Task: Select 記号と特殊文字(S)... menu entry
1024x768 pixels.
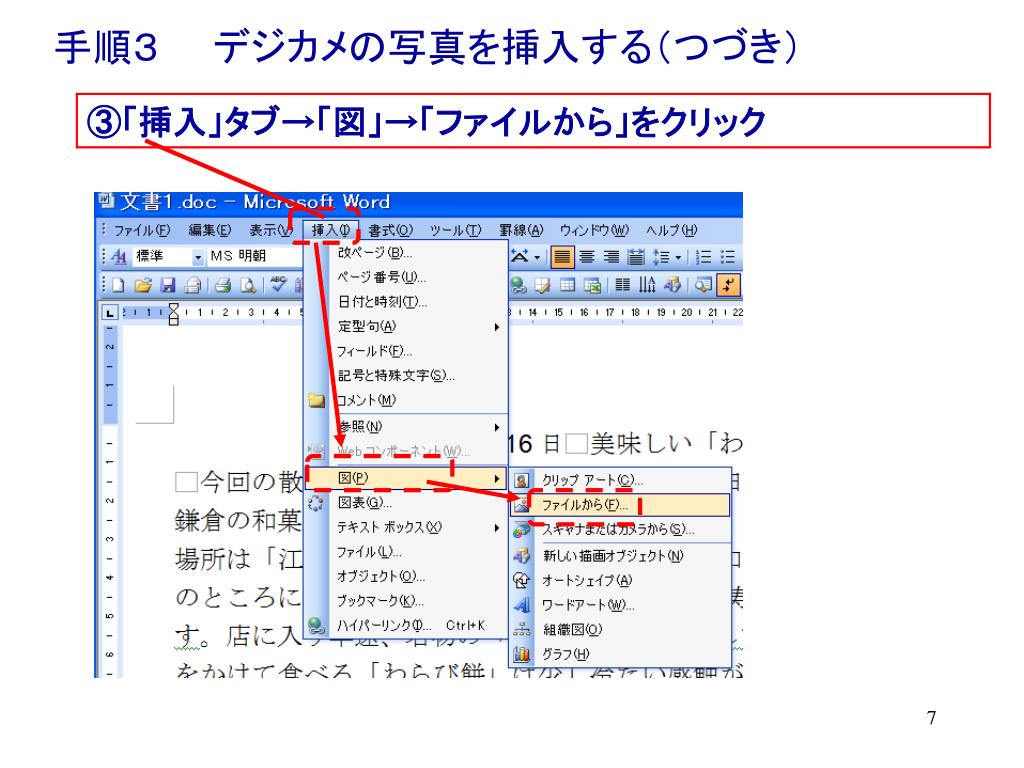Action: click(406, 376)
